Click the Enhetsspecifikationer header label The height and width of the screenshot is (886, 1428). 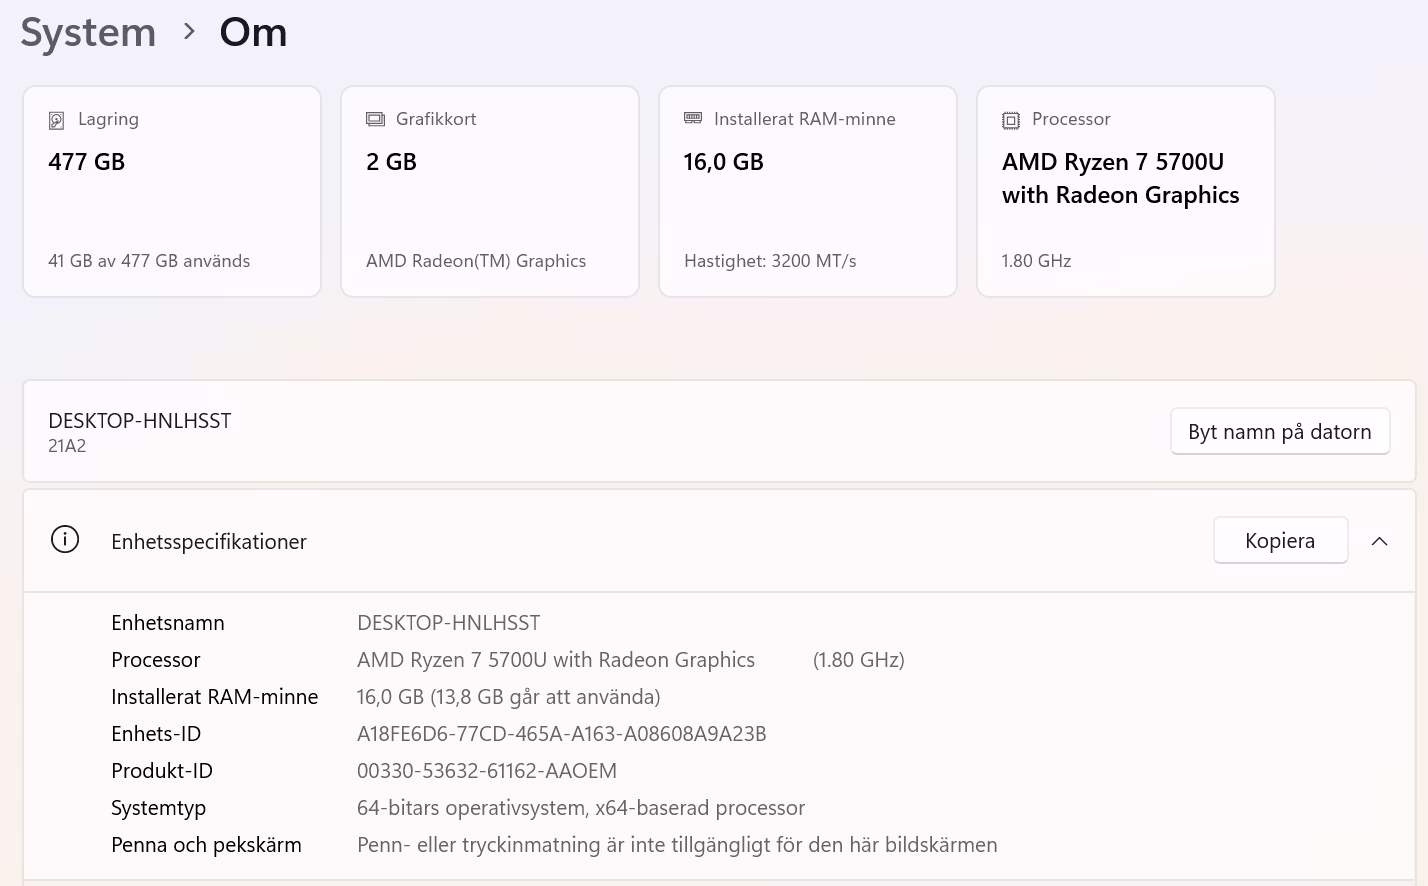(x=209, y=542)
